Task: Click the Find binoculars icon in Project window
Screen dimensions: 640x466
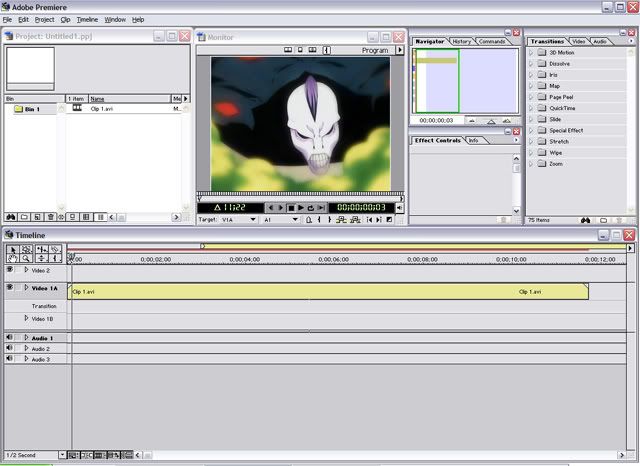Action: [11, 217]
